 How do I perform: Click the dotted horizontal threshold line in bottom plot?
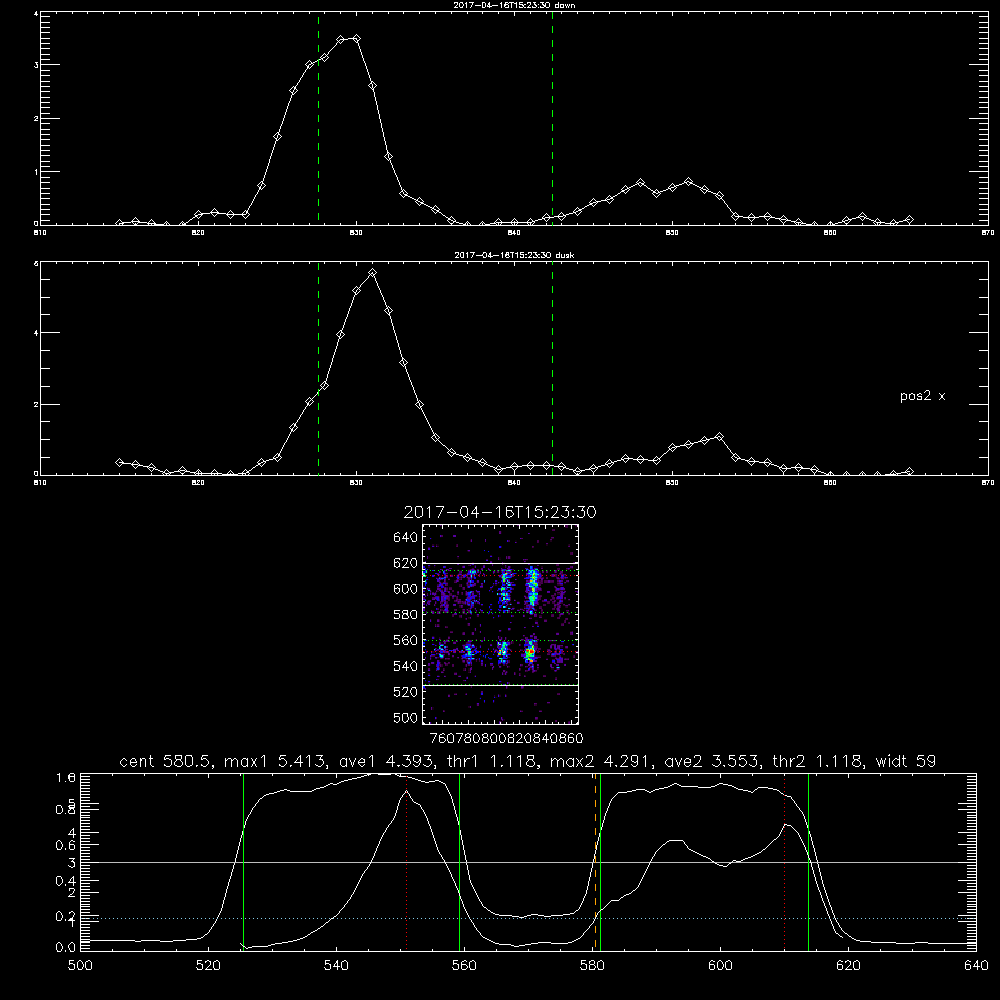(528, 918)
